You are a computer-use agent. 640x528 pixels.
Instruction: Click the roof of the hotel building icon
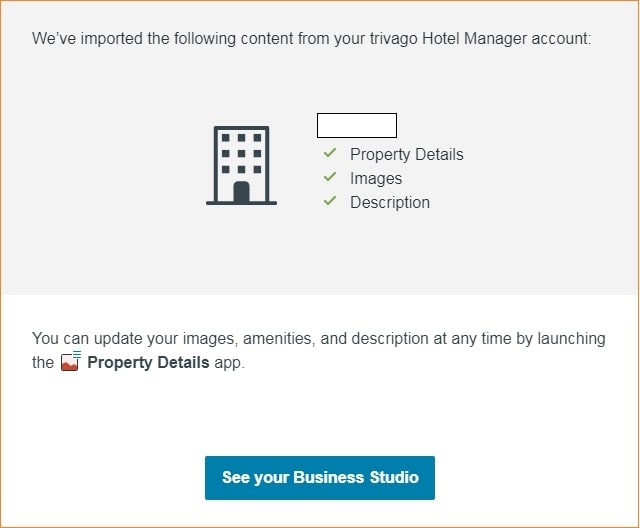pos(241,128)
